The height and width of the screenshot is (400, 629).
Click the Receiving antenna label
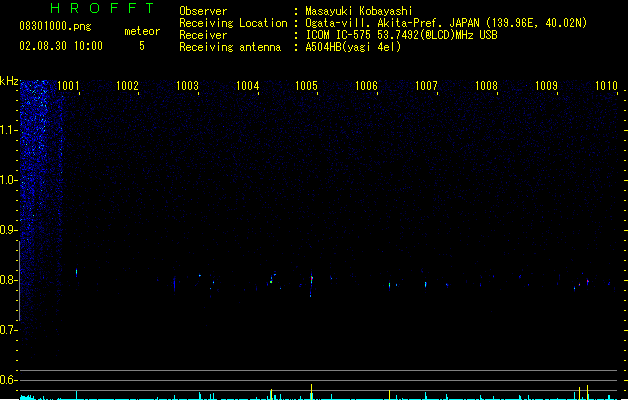[230, 47]
